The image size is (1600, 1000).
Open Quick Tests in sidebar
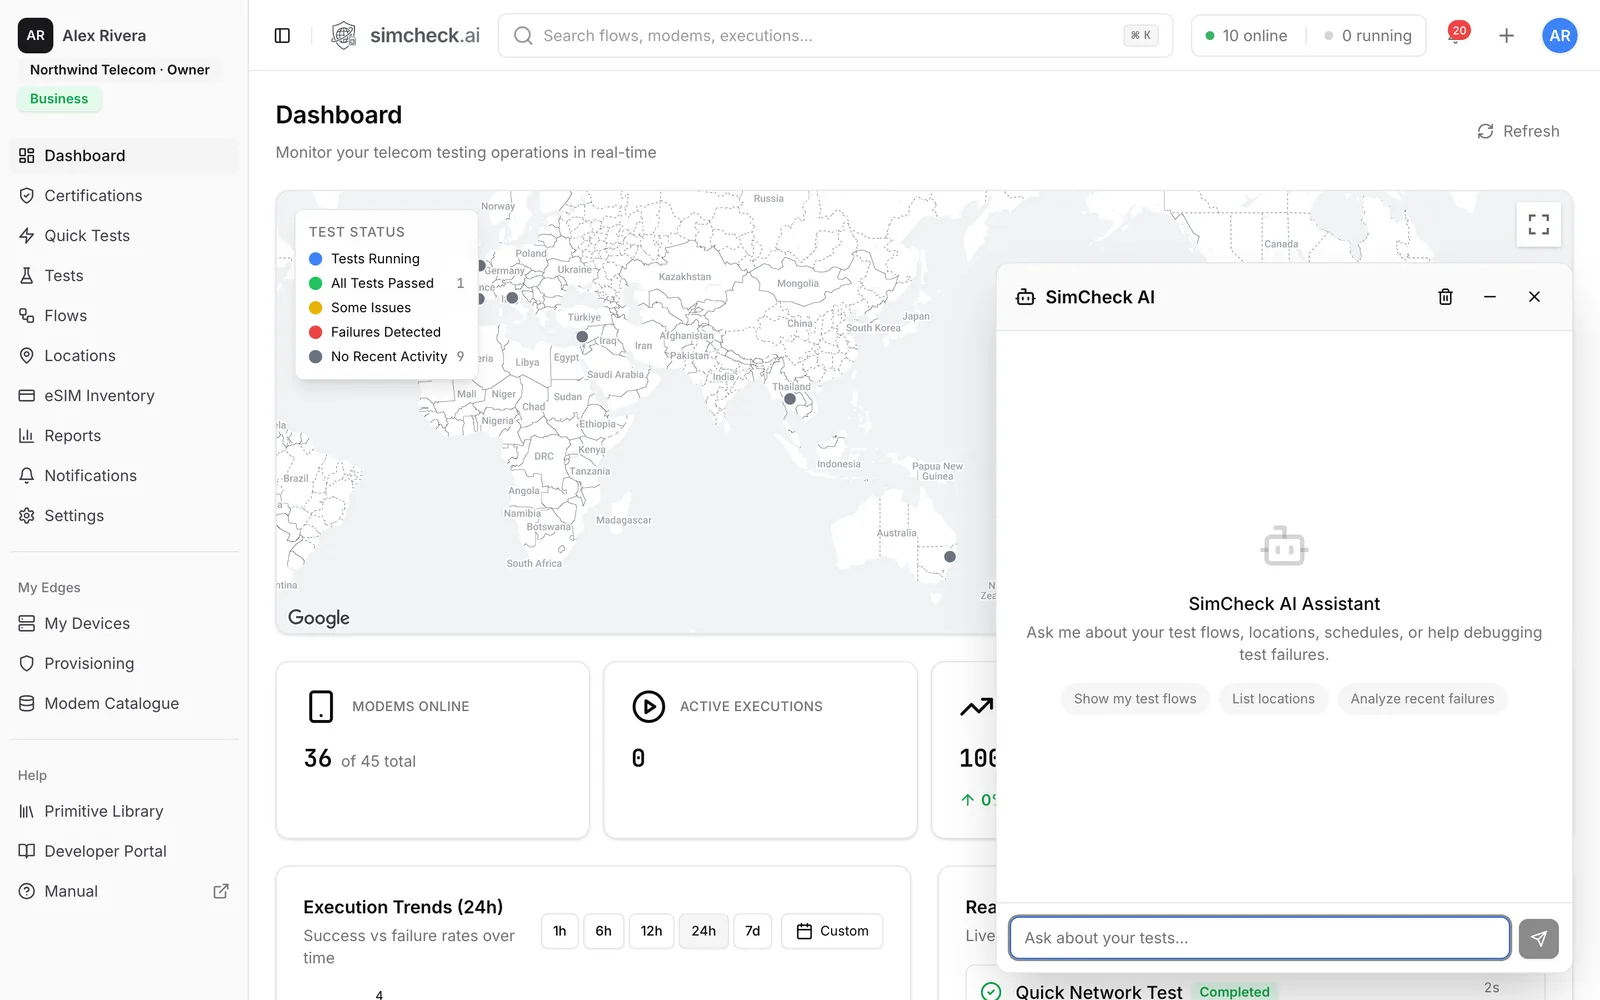124,236
